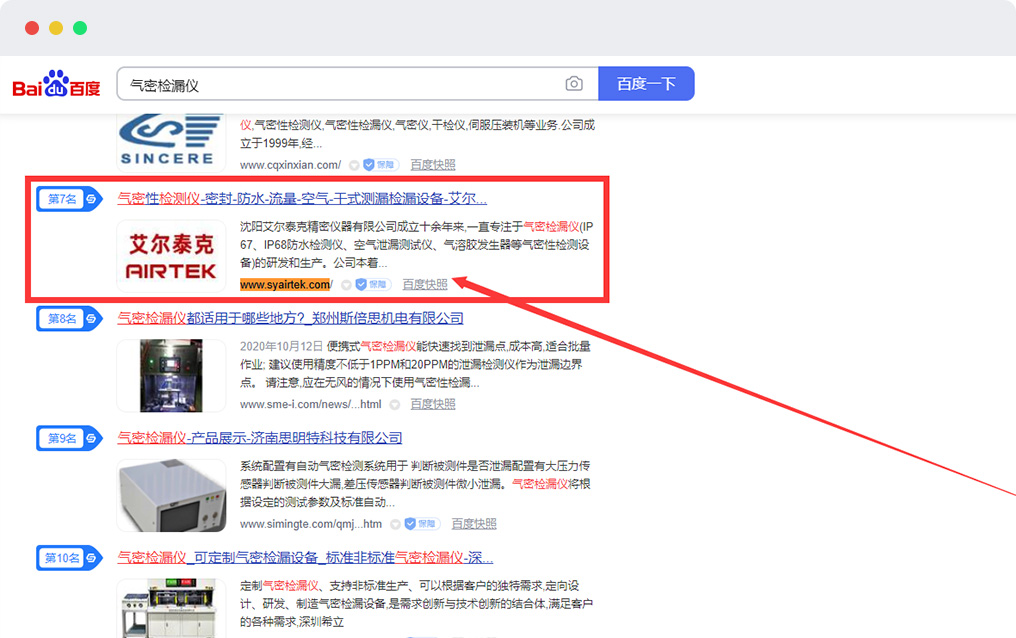Click the 第7名 rank badge
Viewport: 1016px width, 638px height.
pos(69,199)
